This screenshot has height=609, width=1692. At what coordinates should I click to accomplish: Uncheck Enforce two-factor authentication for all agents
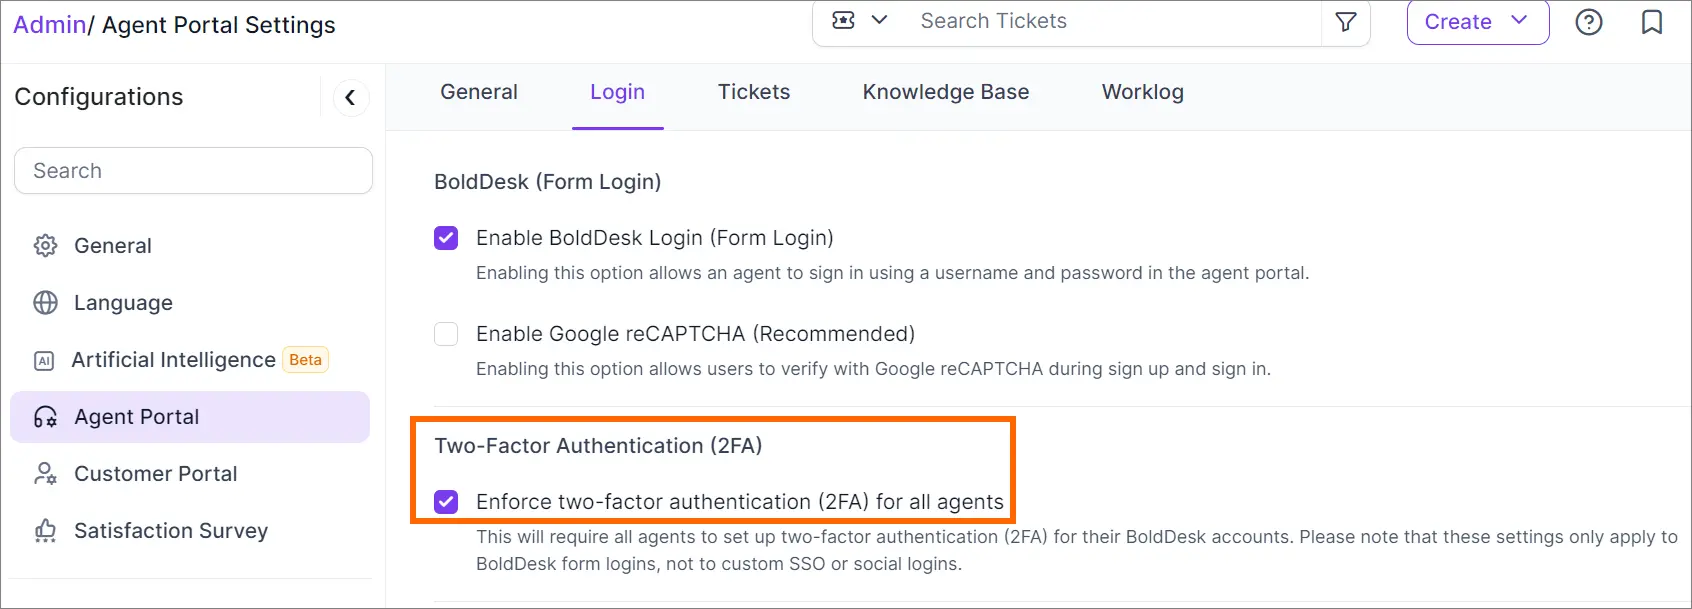(x=446, y=502)
